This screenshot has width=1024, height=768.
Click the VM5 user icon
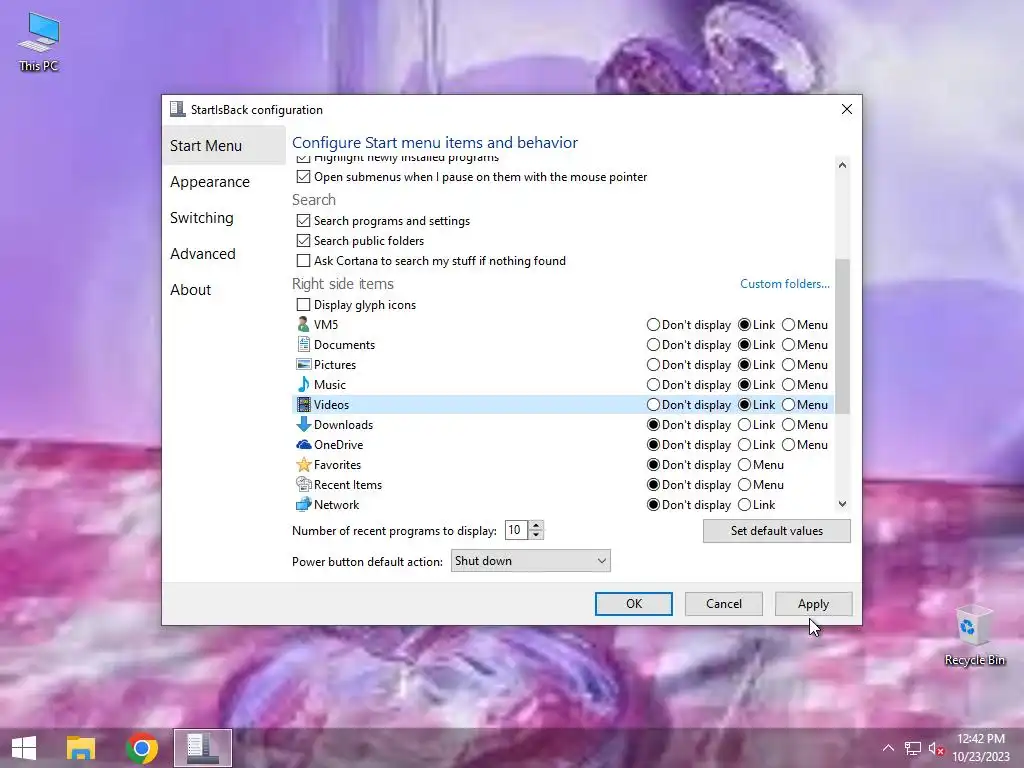click(x=303, y=325)
